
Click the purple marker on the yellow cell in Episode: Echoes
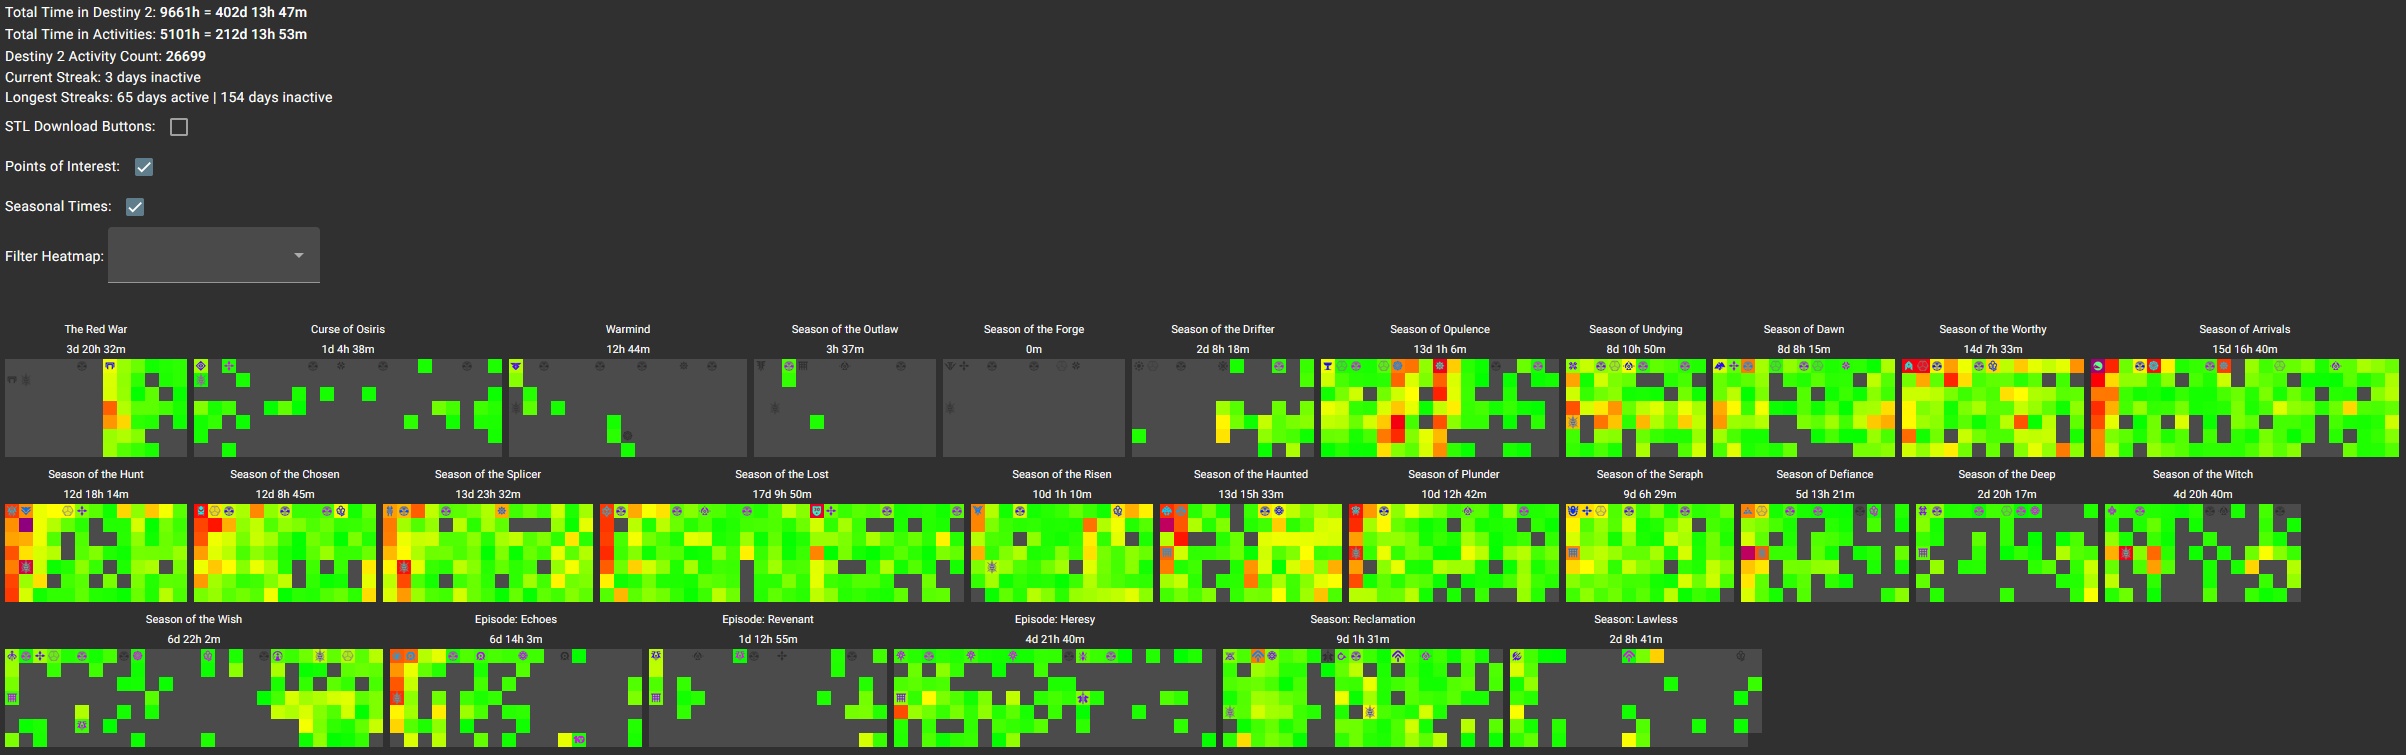pyautogui.click(x=579, y=740)
